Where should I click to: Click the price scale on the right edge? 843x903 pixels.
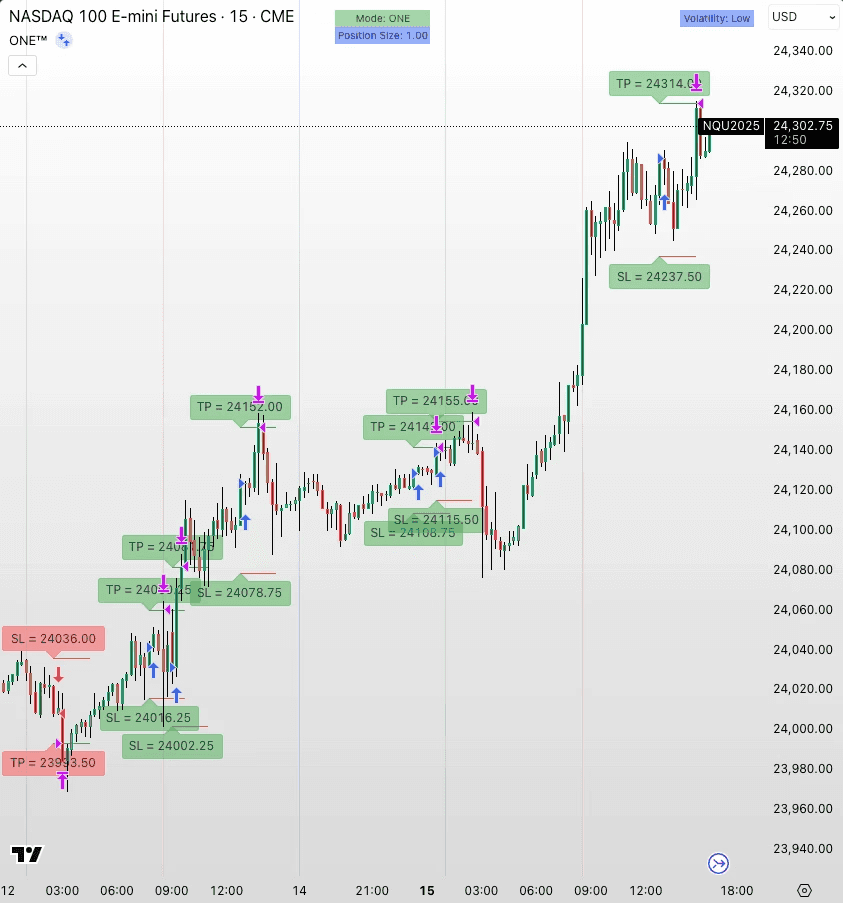pos(800,450)
